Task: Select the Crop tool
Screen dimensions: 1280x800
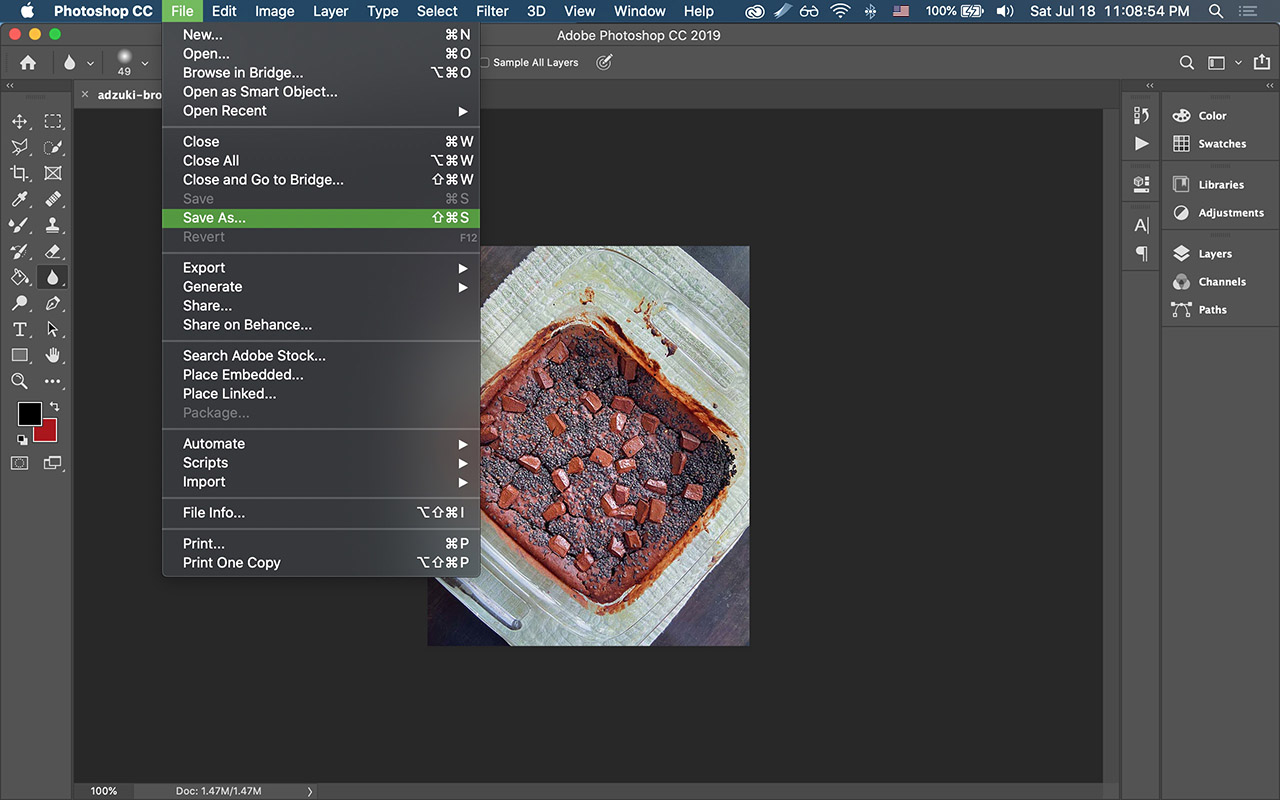Action: tap(19, 173)
